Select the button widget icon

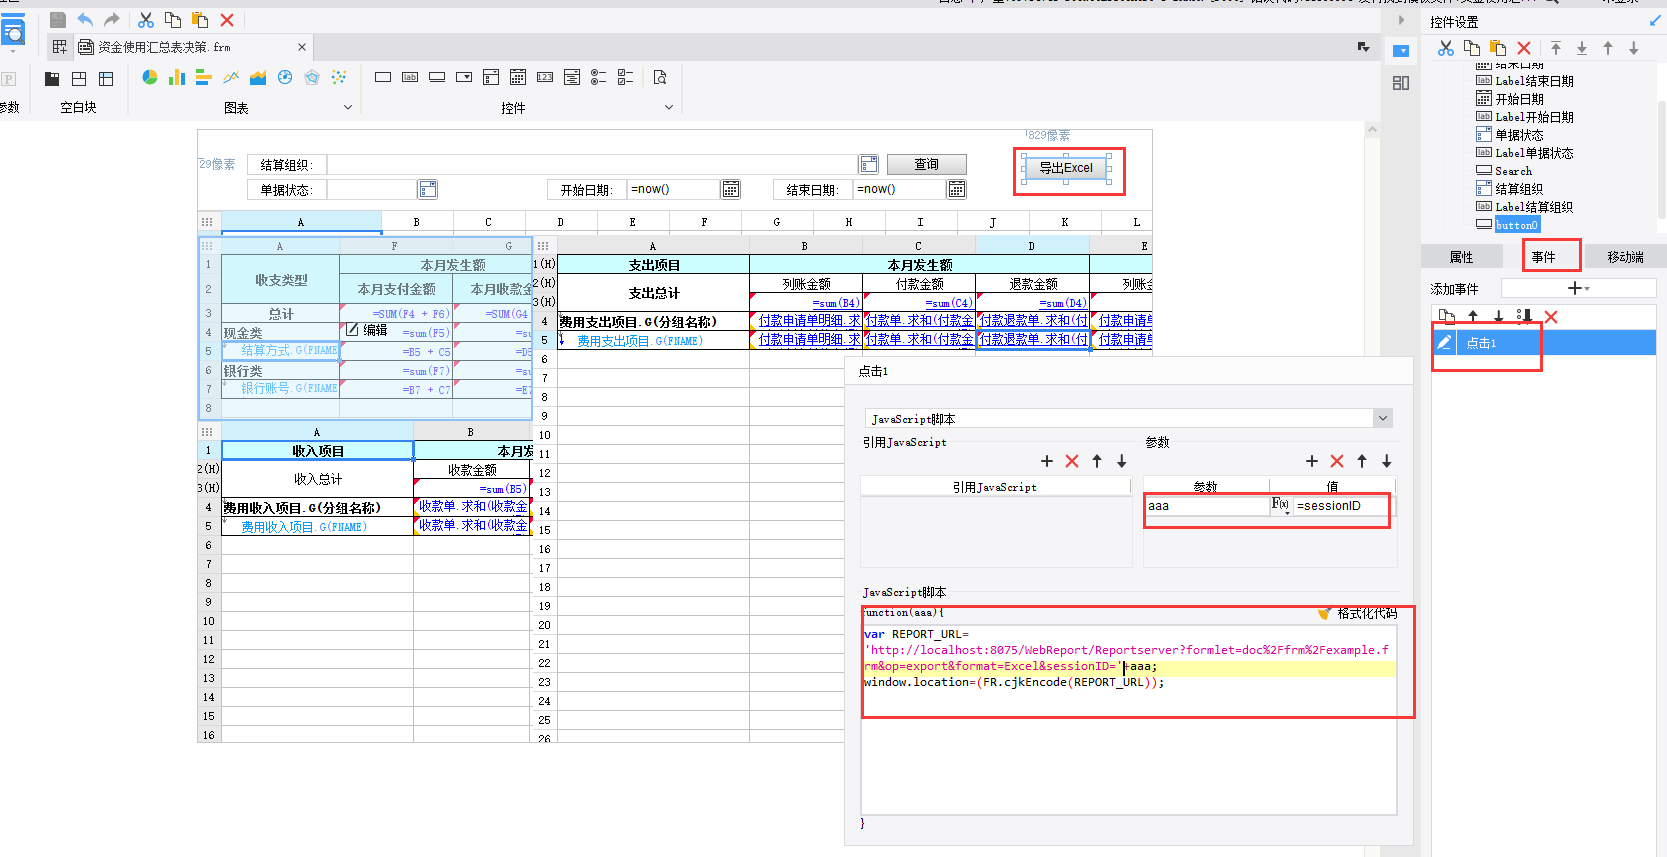[x=437, y=77]
